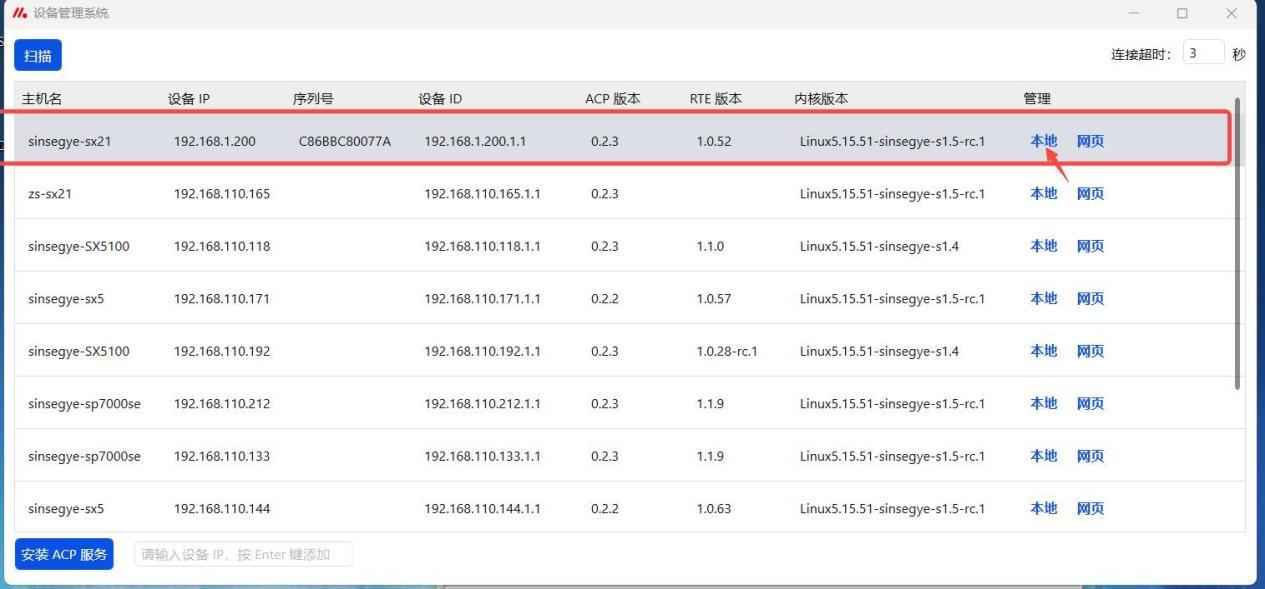Click device ID 192.168.110.118.1.1

click(483, 246)
